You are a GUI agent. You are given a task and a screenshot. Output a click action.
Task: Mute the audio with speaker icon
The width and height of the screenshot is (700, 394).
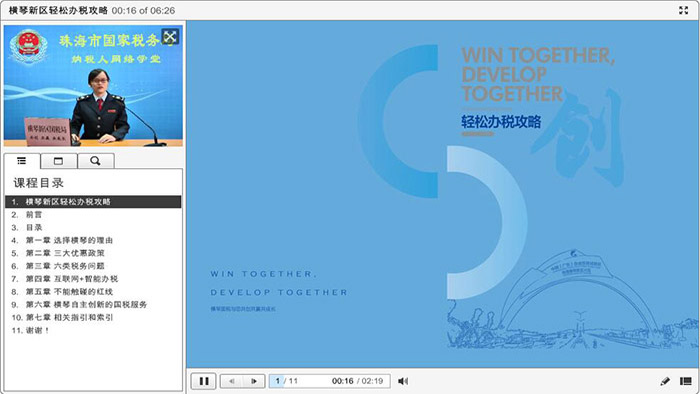(x=403, y=381)
